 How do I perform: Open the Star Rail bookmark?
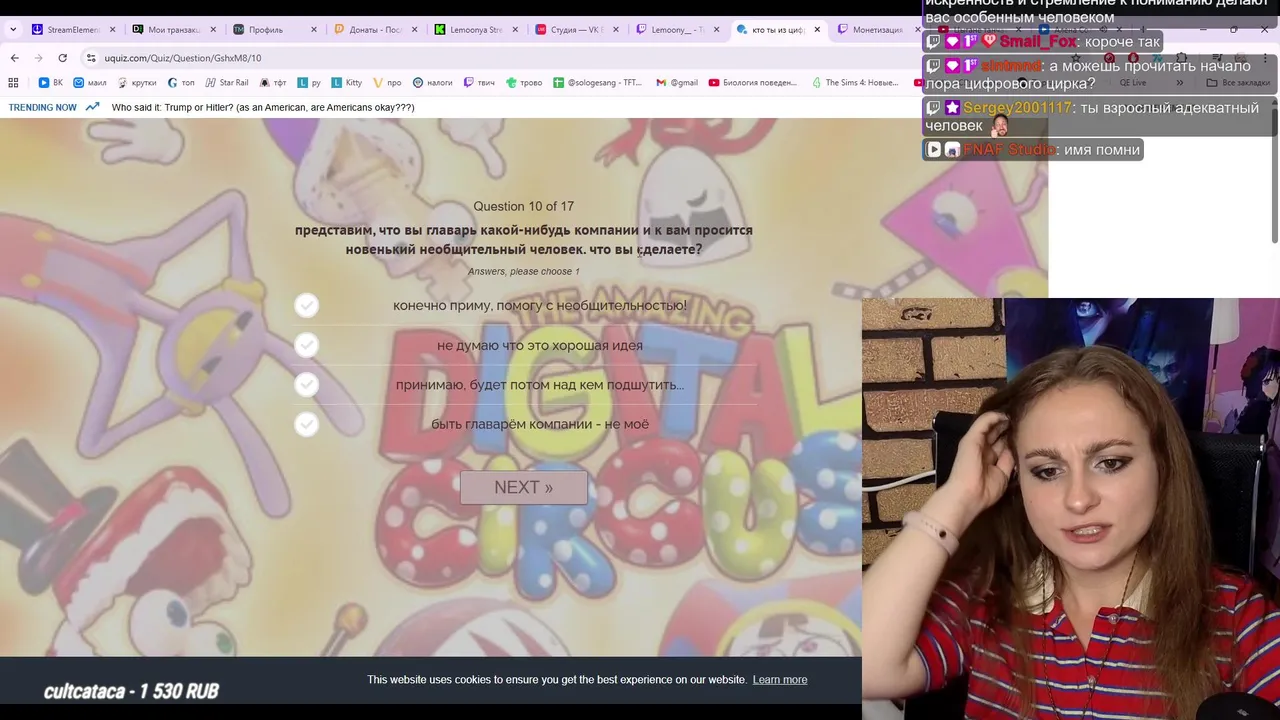tap(227, 83)
